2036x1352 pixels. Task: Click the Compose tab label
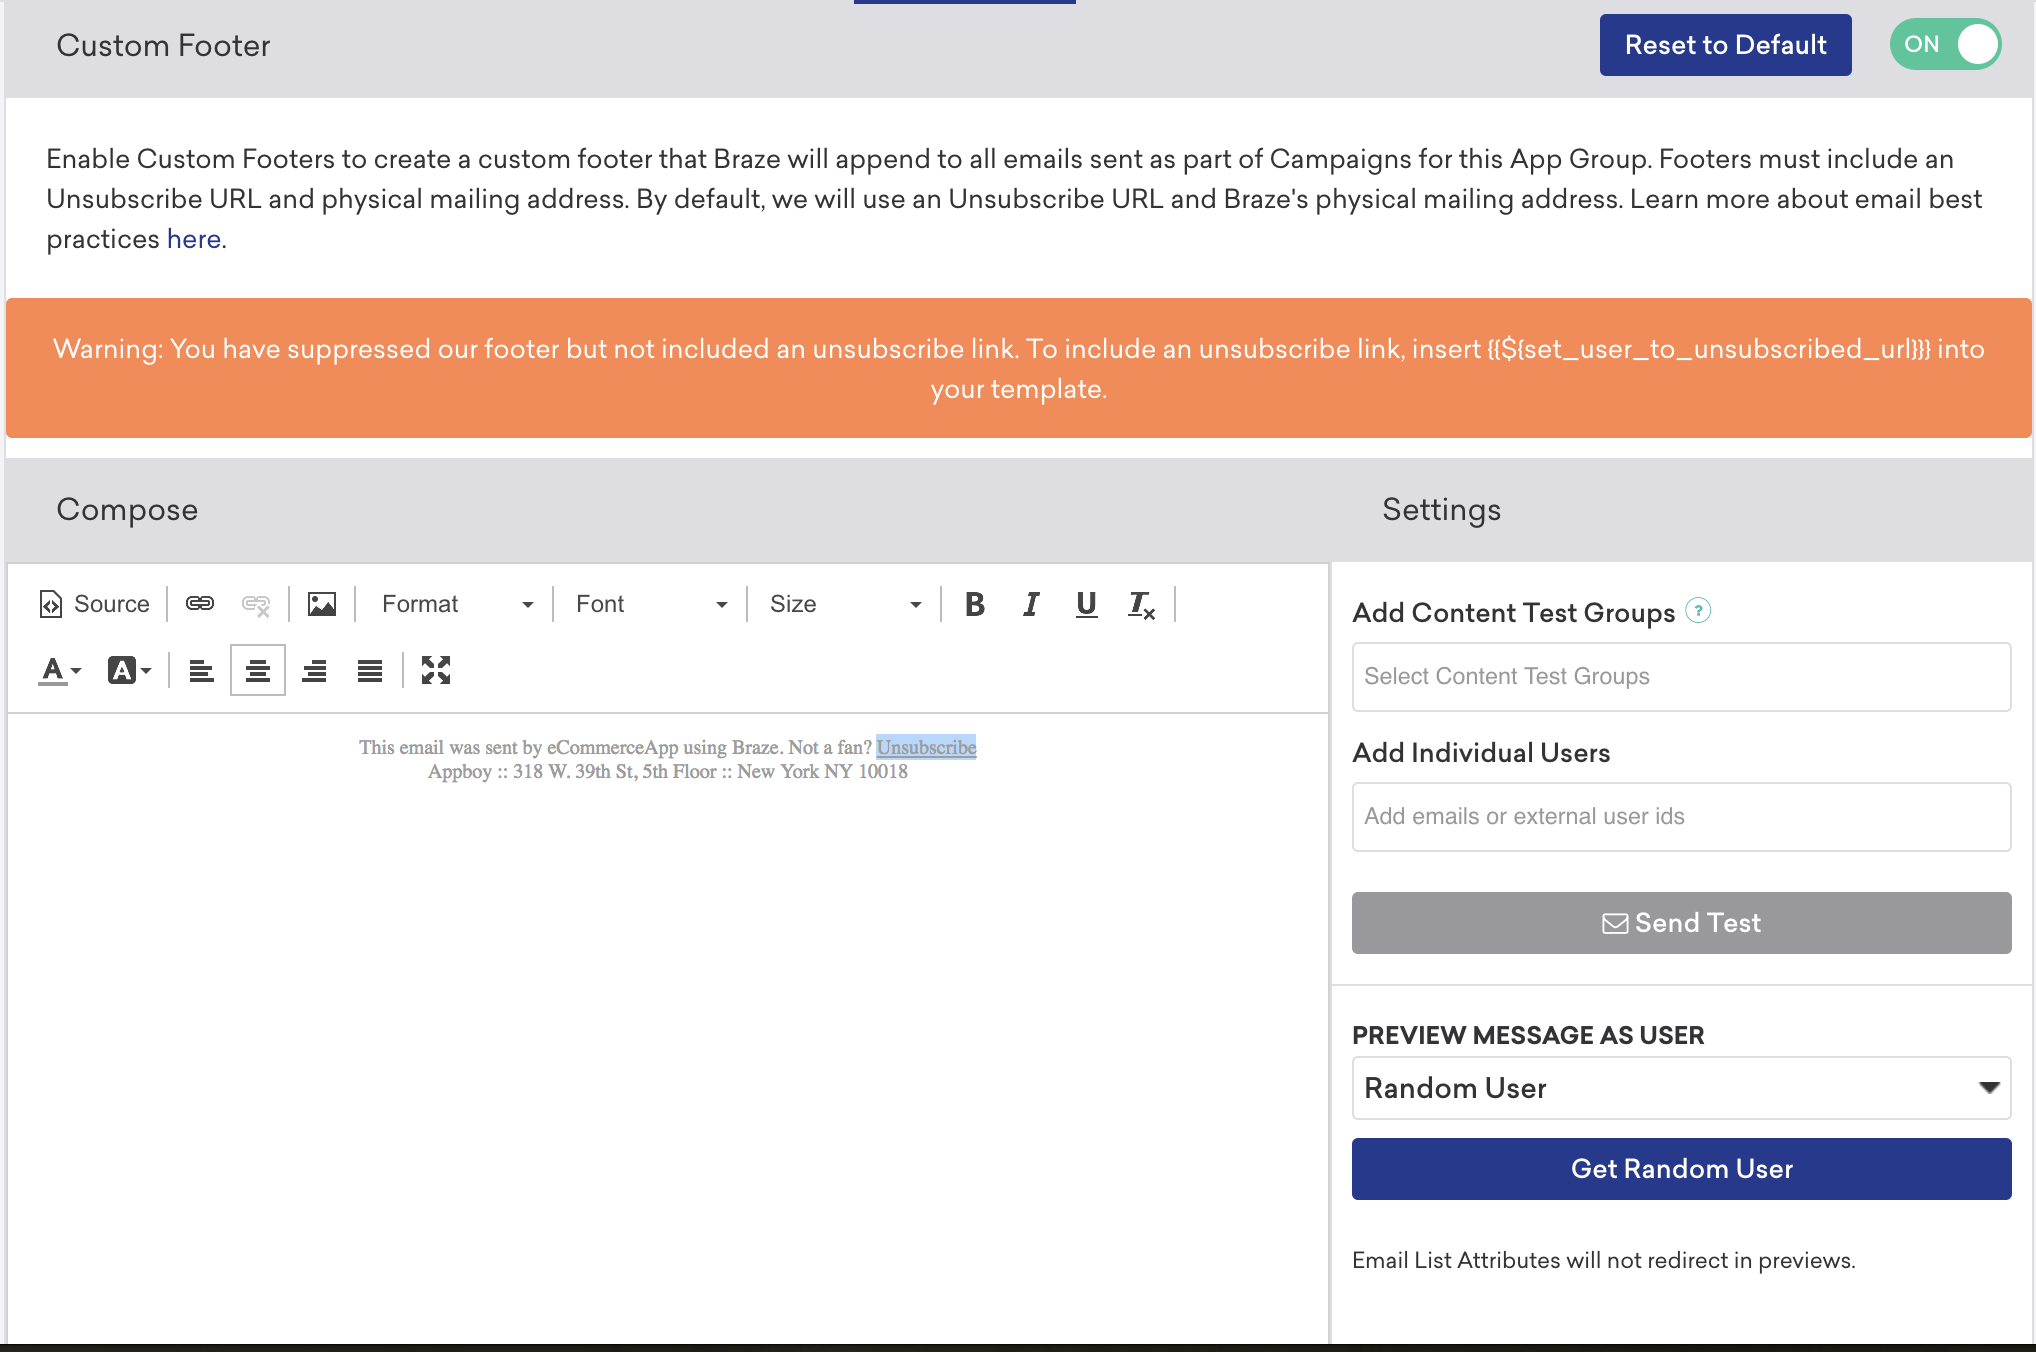127,510
